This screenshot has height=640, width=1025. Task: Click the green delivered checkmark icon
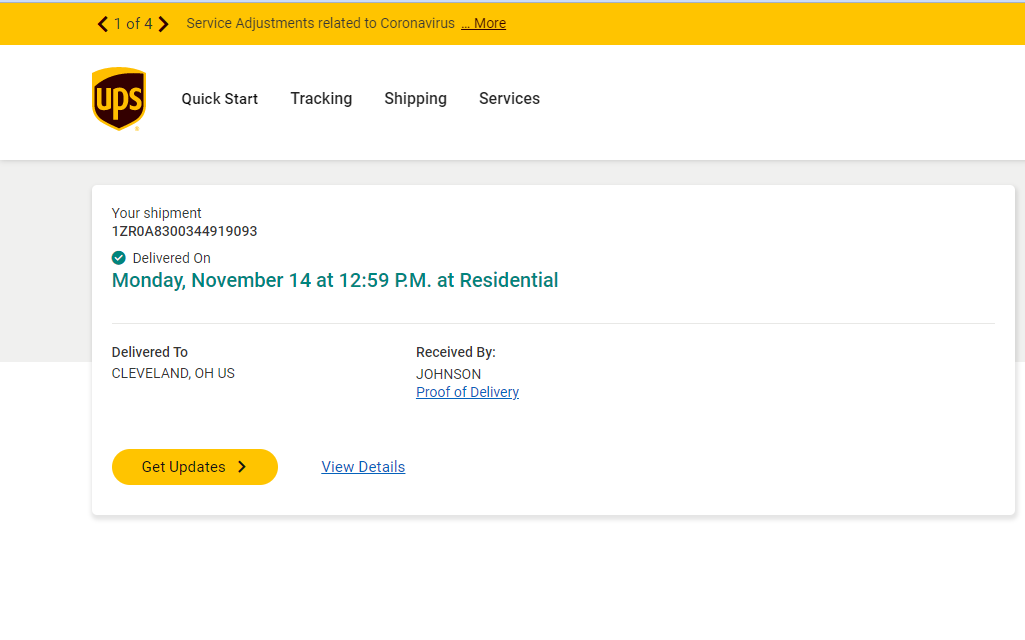point(118,258)
